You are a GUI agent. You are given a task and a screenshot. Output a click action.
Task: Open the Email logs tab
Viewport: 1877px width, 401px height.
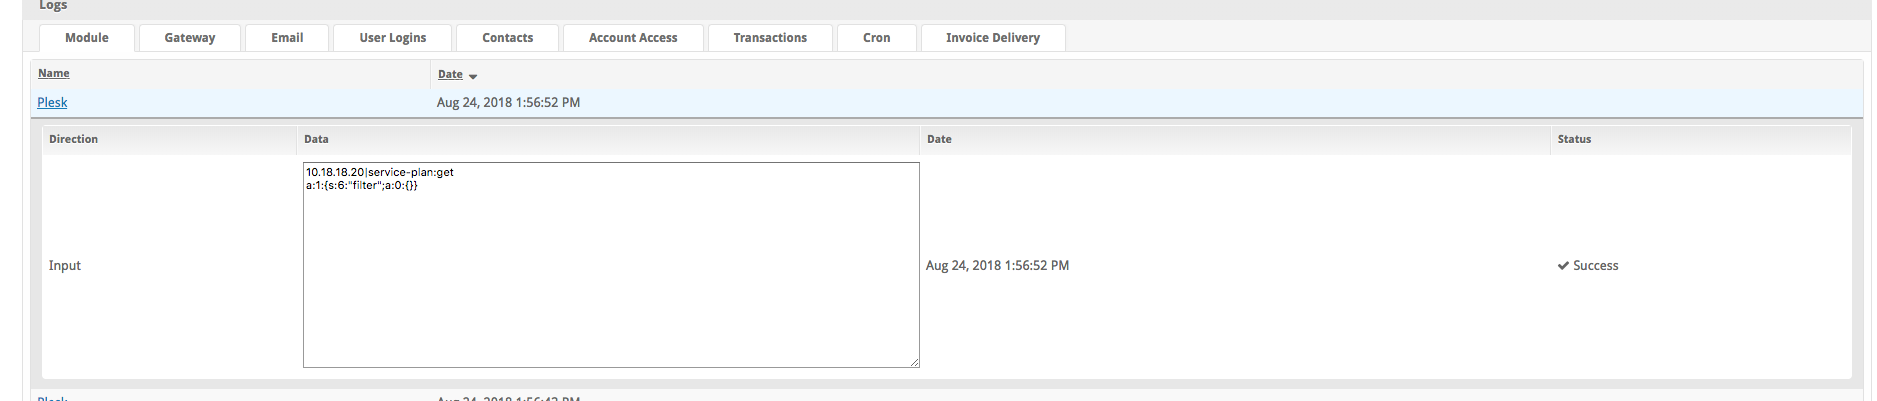click(x=287, y=38)
